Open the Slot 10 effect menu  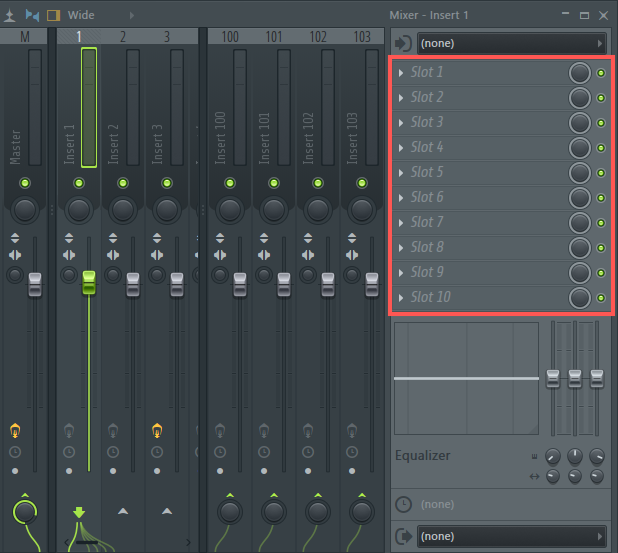pyautogui.click(x=401, y=298)
